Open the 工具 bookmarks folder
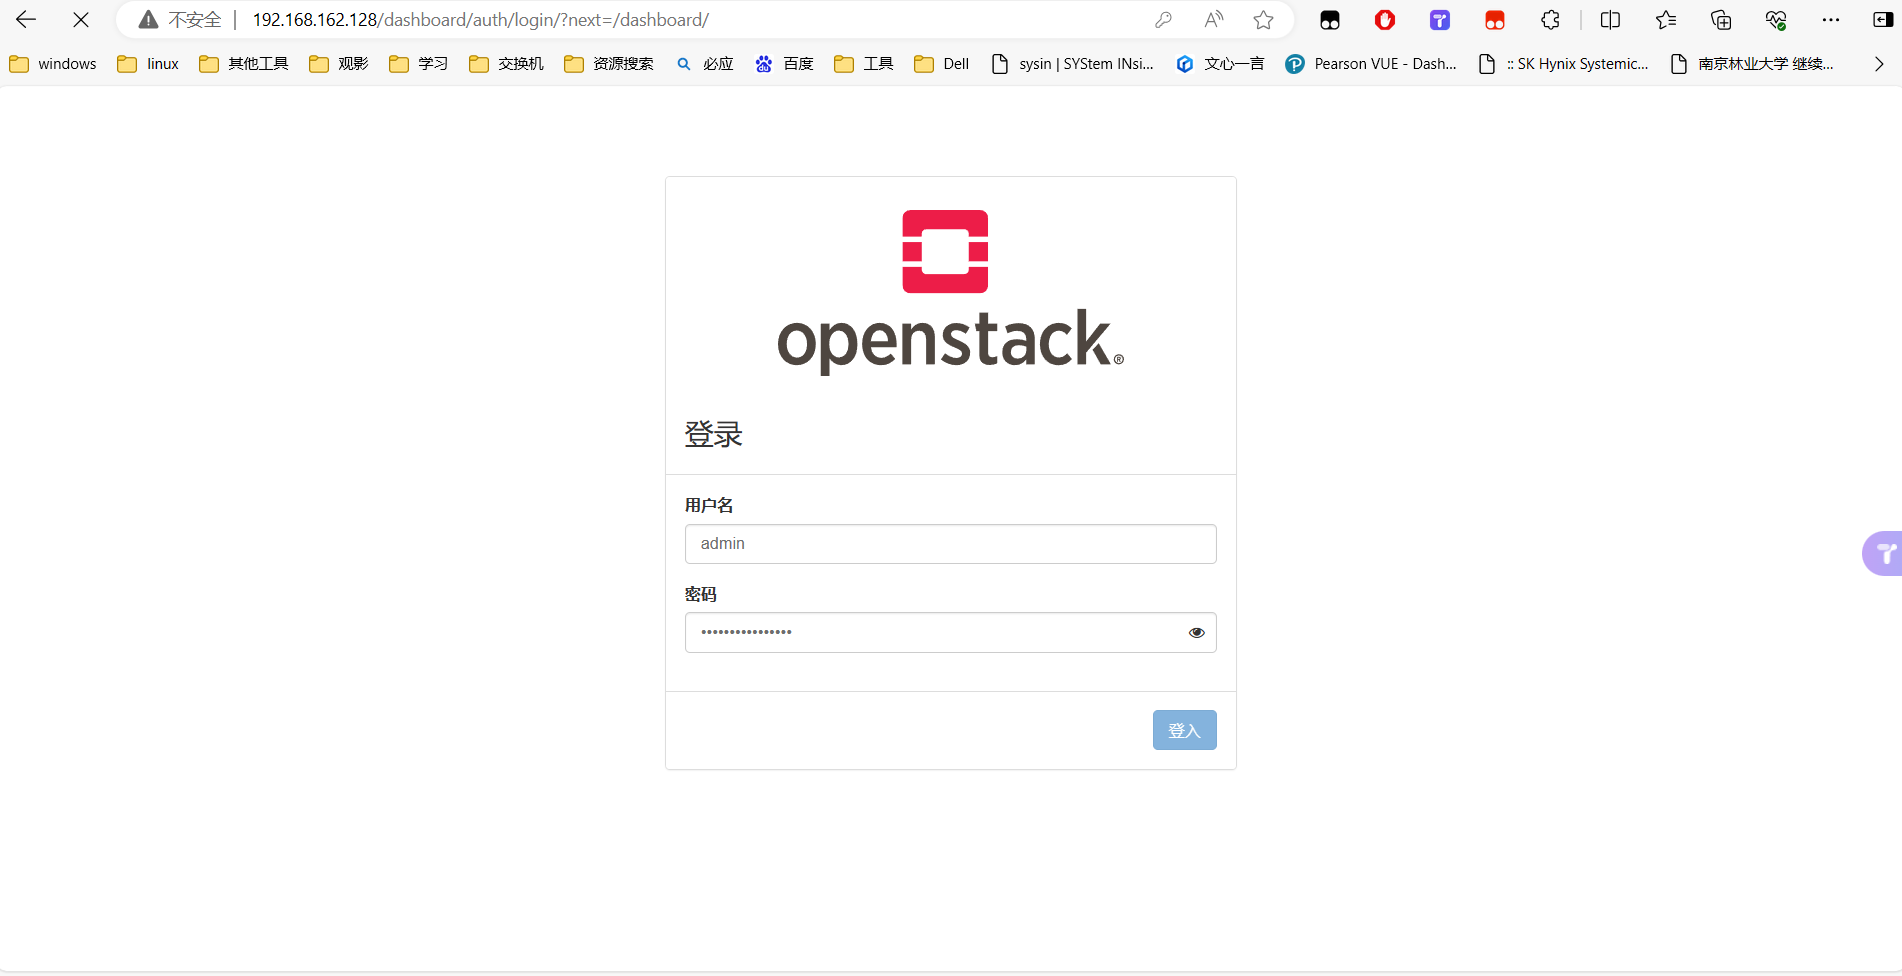Viewport: 1902px width, 976px height. [x=864, y=64]
